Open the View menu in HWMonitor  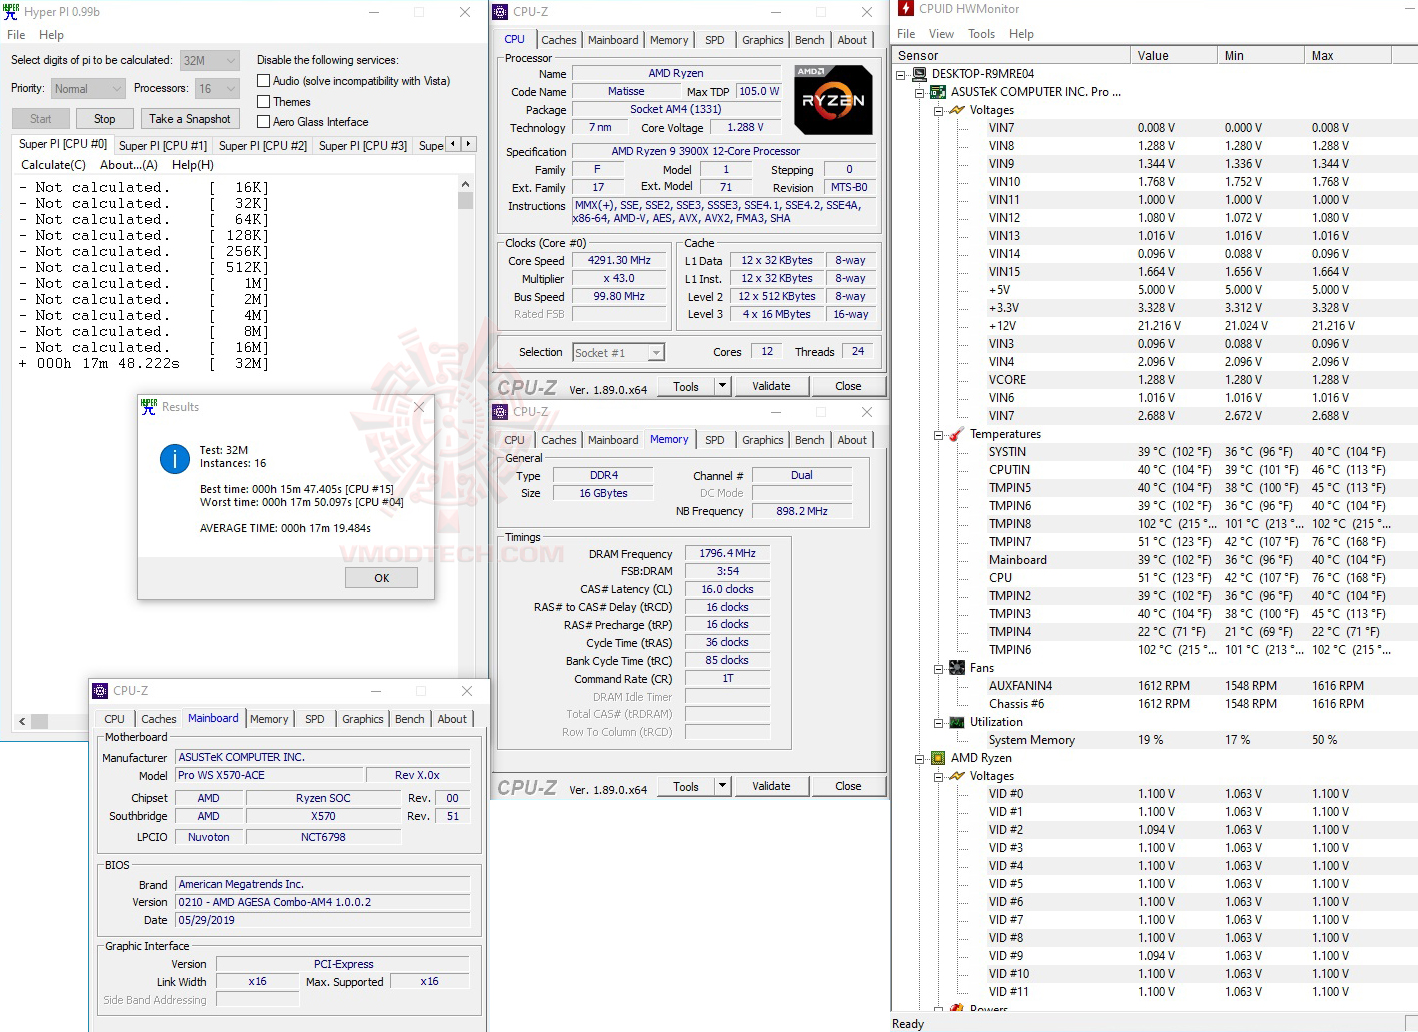point(941,33)
